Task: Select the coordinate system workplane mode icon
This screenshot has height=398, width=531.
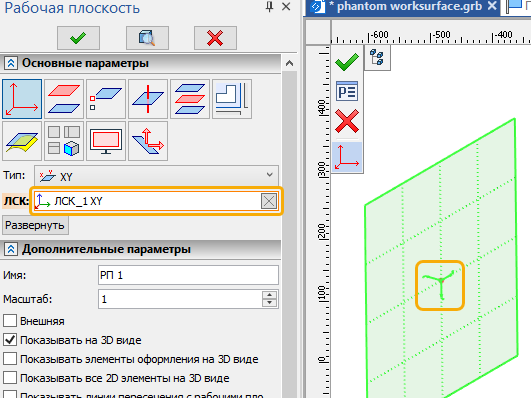Action: pos(22,99)
